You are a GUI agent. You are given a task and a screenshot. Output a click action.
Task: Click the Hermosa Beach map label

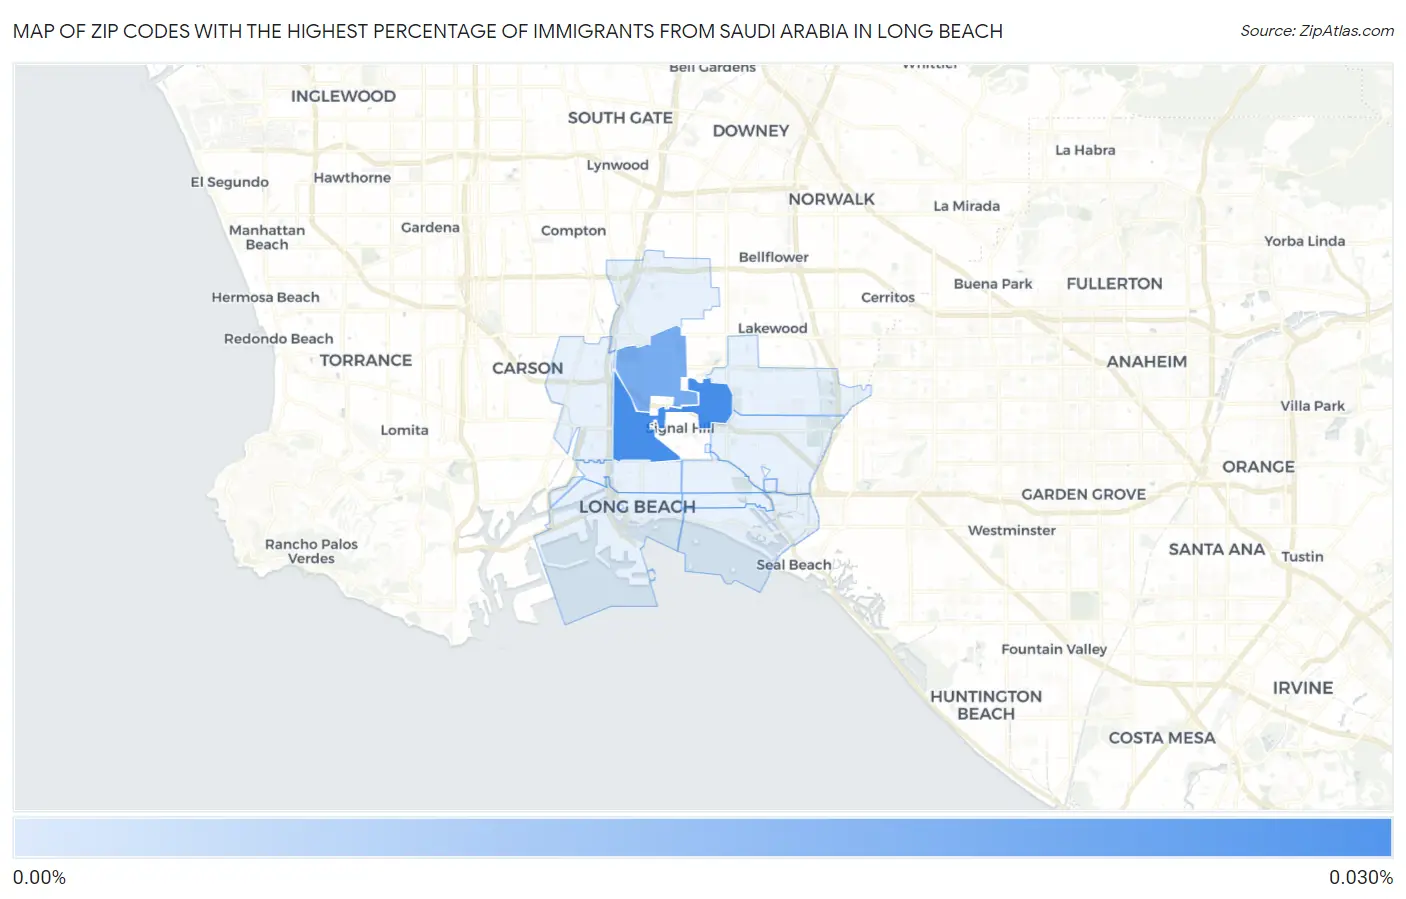pyautogui.click(x=265, y=297)
